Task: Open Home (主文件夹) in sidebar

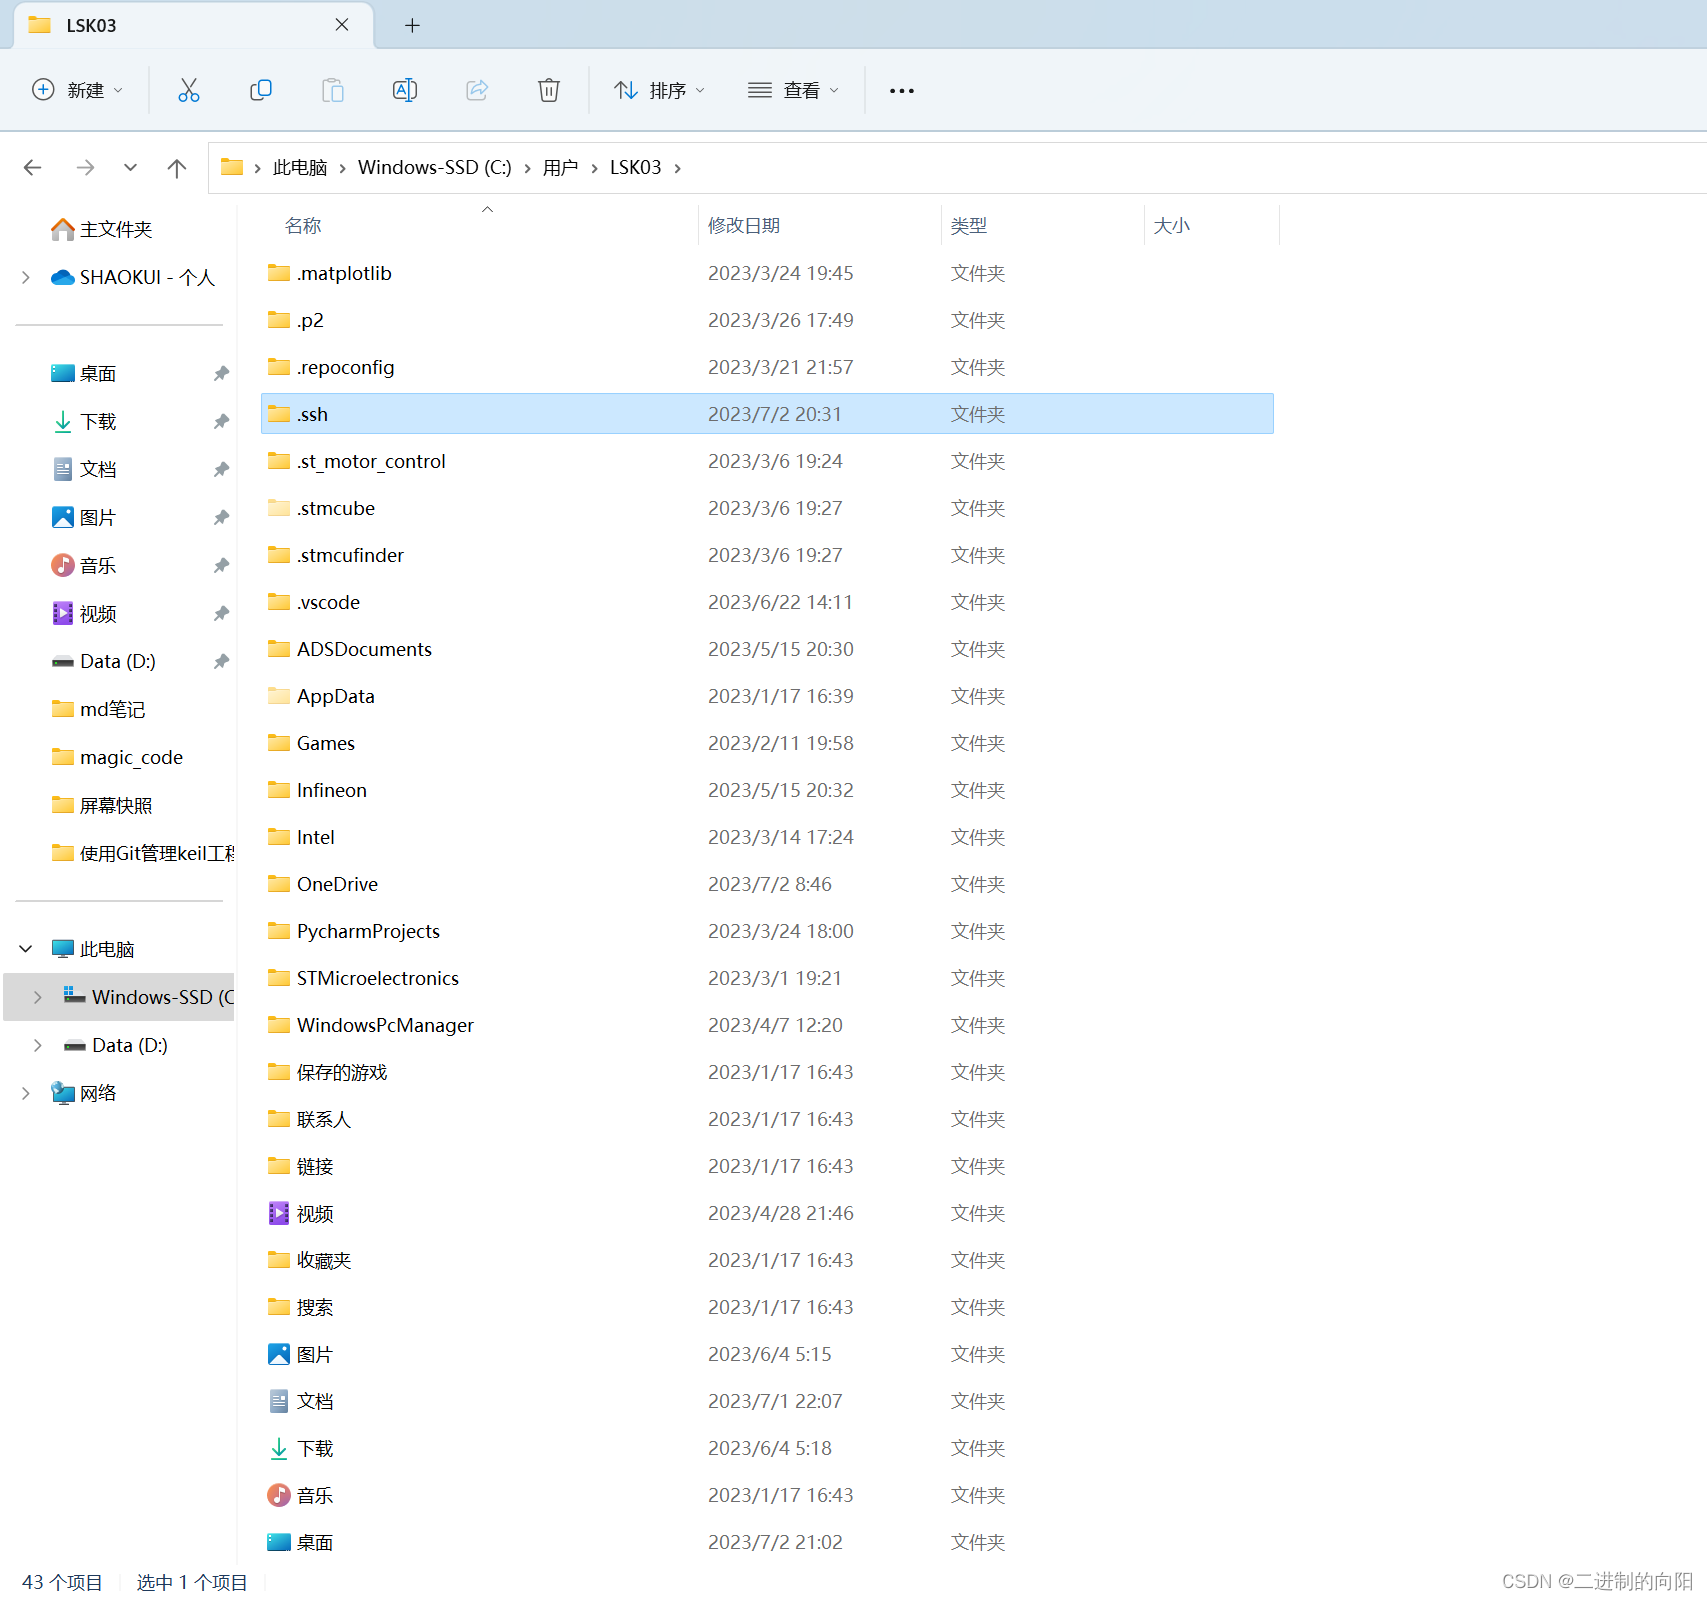Action: tap(102, 229)
